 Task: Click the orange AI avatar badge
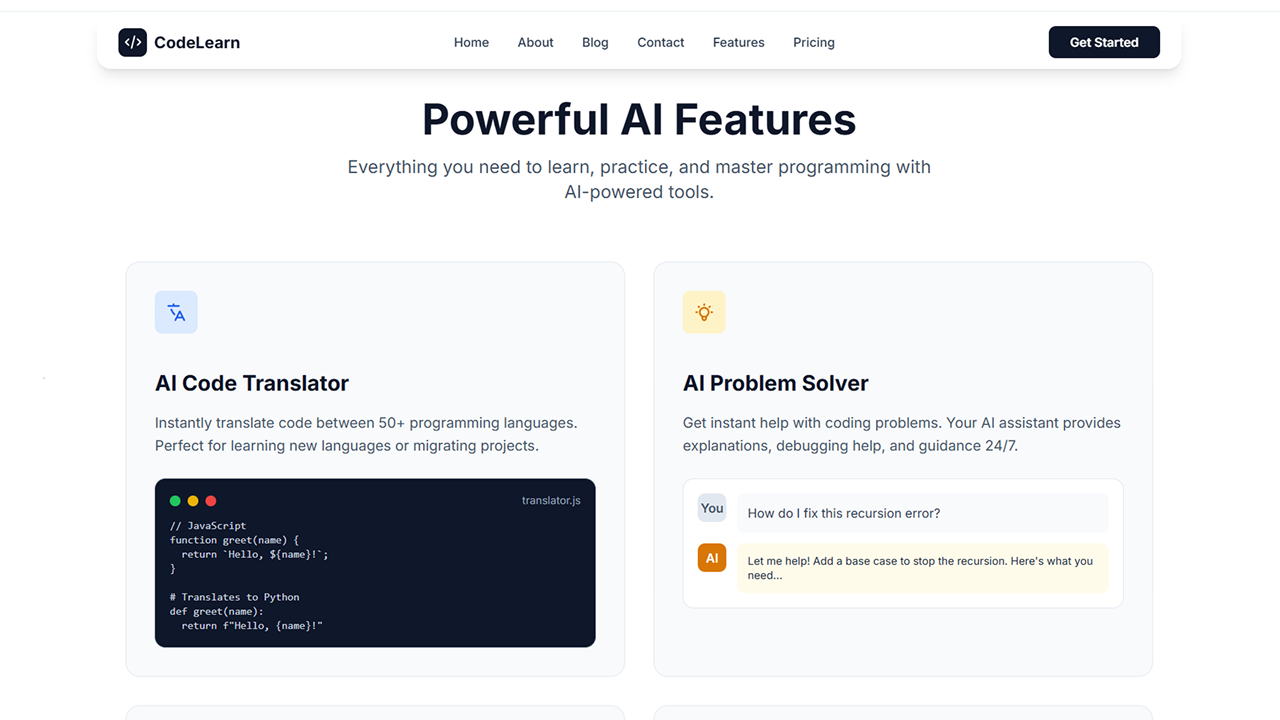712,558
